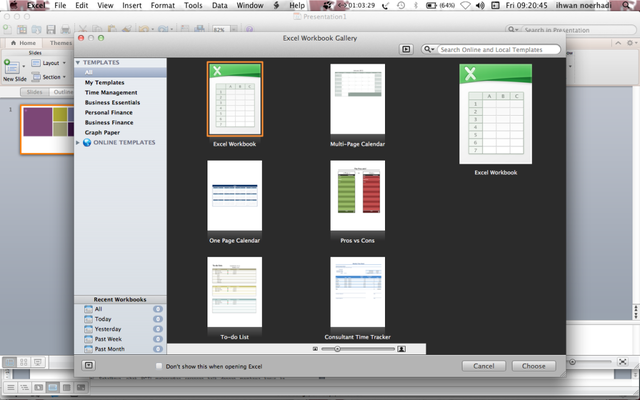Open My Templates category

(x=104, y=82)
